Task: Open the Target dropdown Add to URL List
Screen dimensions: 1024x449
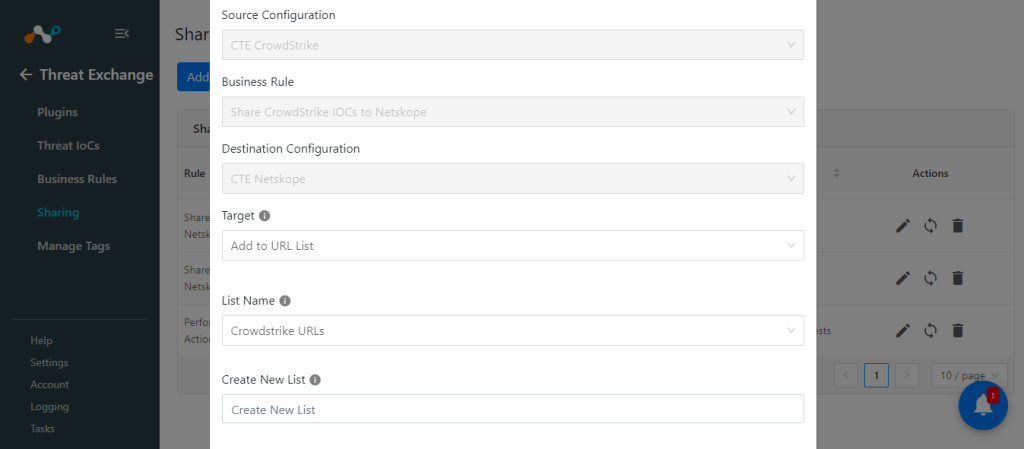Action: (x=513, y=245)
